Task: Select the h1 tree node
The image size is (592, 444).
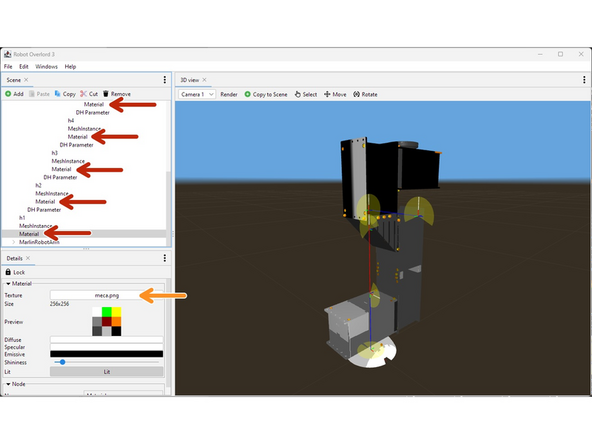Action: (x=22, y=218)
